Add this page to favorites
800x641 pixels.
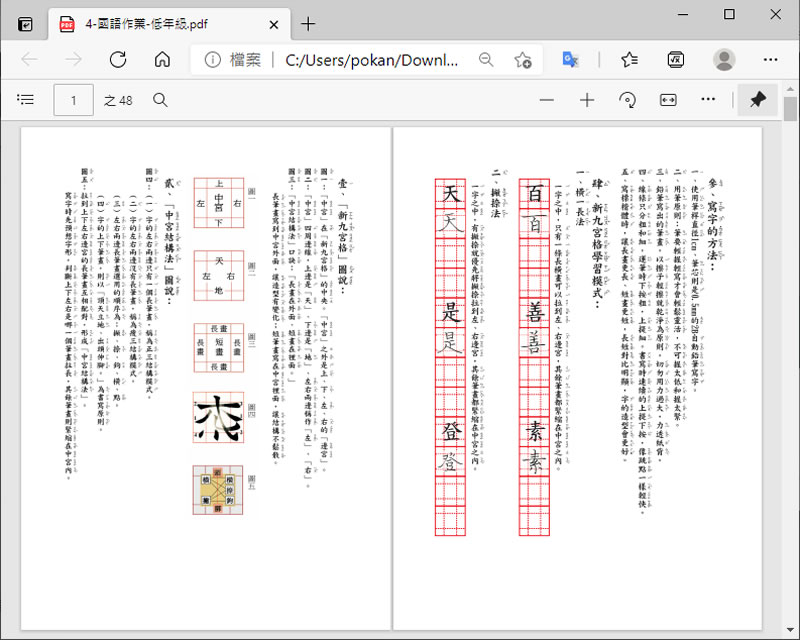[524, 60]
